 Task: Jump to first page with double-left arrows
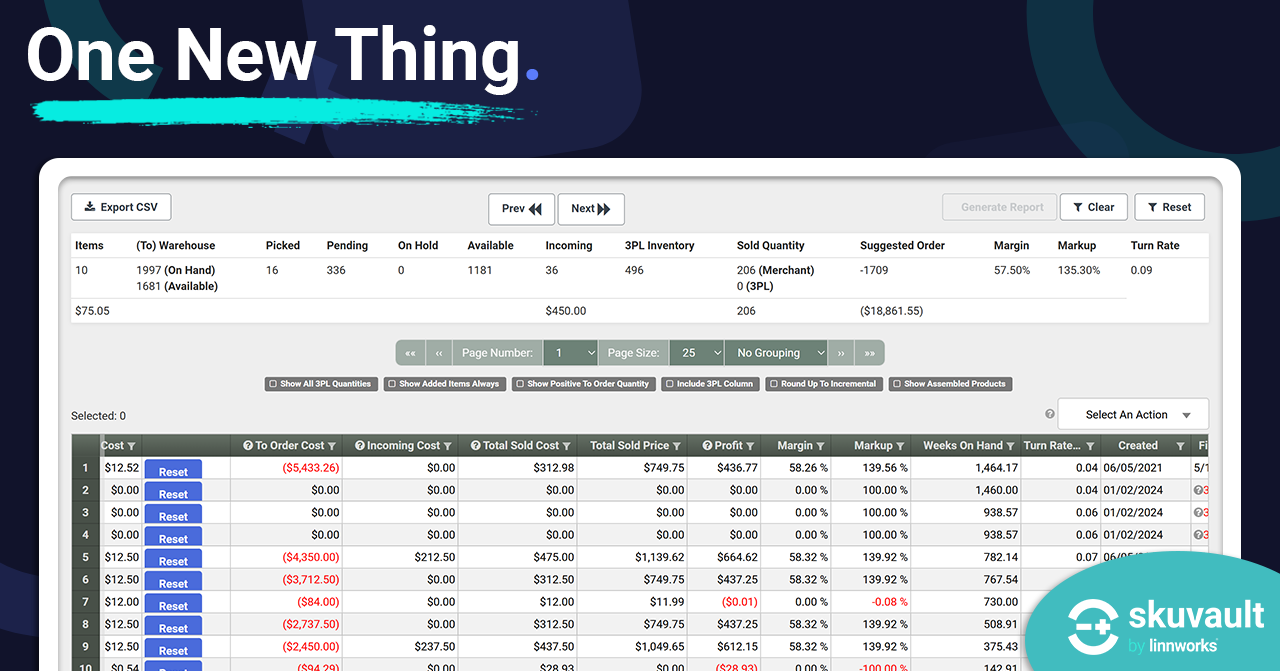(410, 353)
